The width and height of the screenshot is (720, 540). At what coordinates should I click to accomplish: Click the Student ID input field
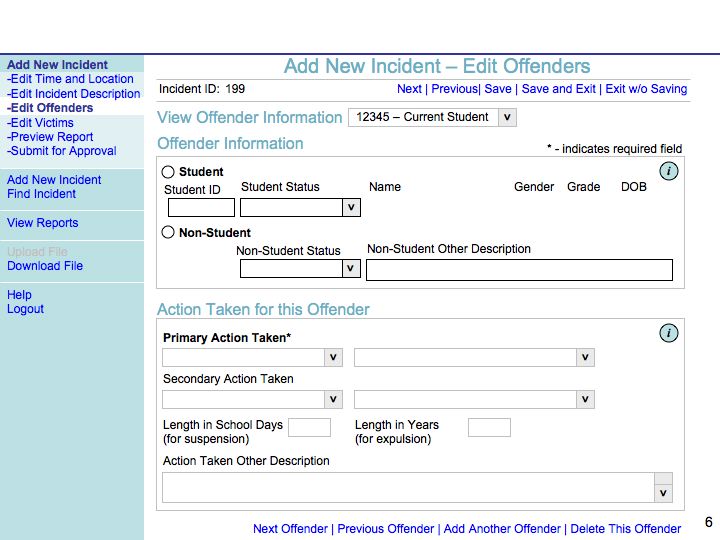coord(201,208)
